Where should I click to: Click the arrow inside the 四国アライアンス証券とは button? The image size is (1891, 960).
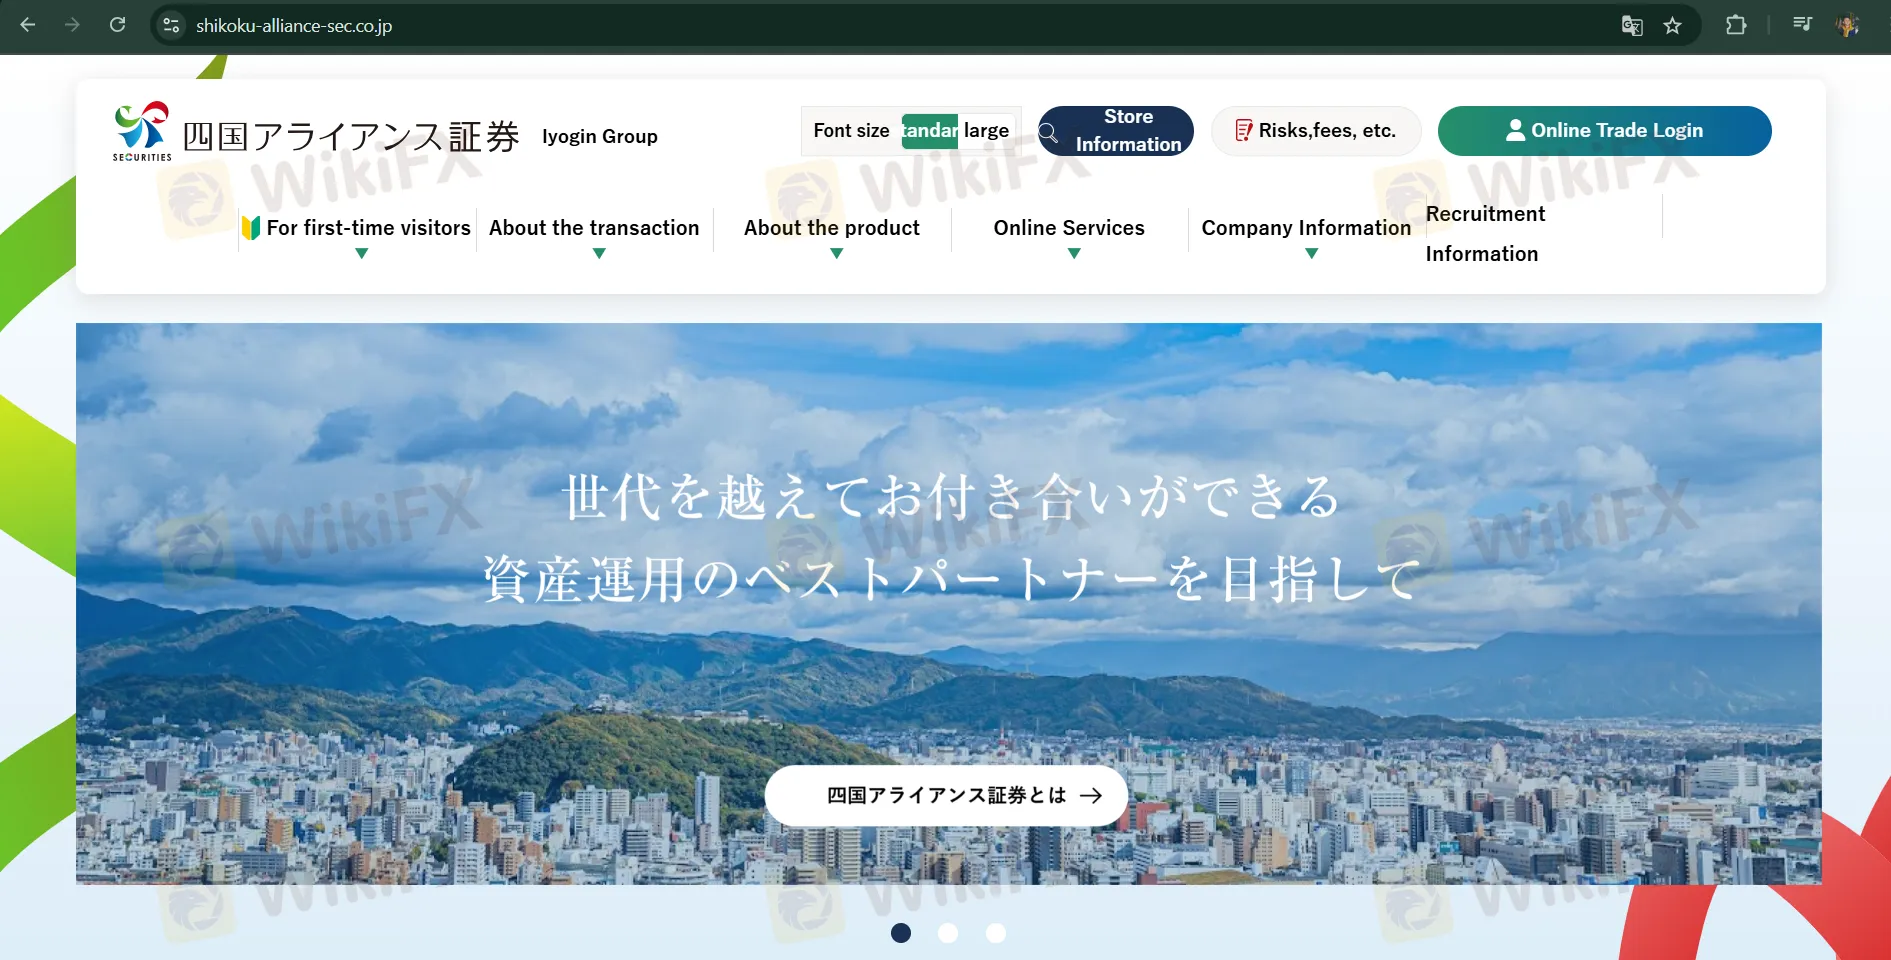pyautogui.click(x=1091, y=796)
